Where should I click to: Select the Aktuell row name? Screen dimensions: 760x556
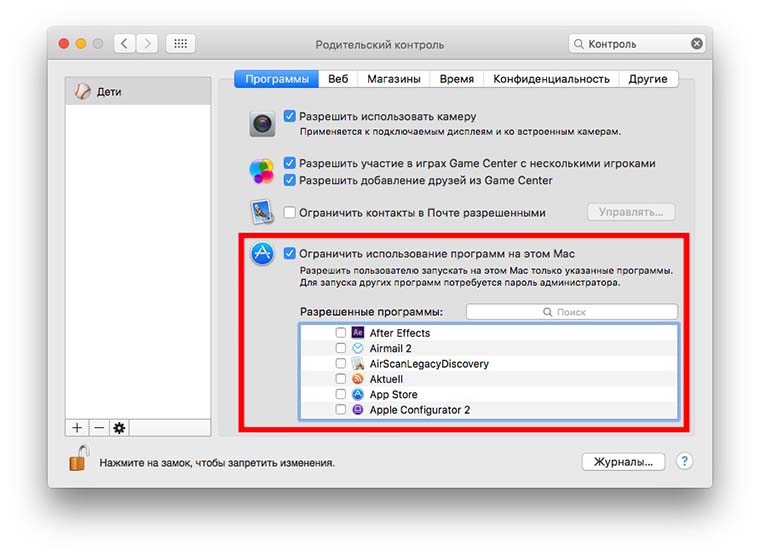click(386, 379)
